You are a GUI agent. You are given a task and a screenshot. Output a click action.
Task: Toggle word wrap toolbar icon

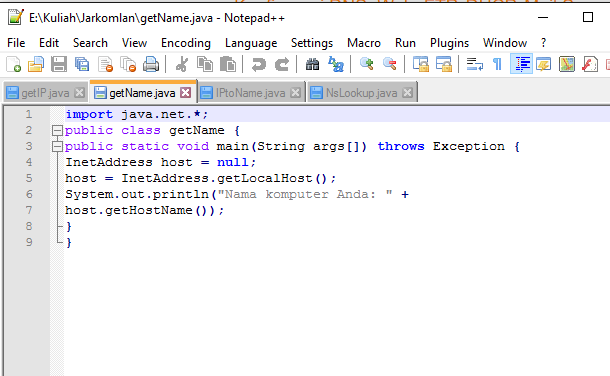point(475,64)
